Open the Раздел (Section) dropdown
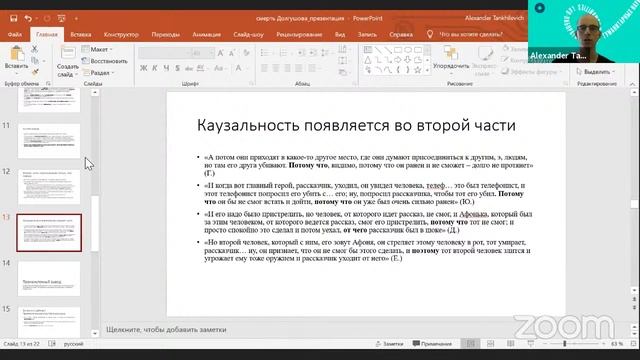The image size is (640, 360). coord(99,73)
